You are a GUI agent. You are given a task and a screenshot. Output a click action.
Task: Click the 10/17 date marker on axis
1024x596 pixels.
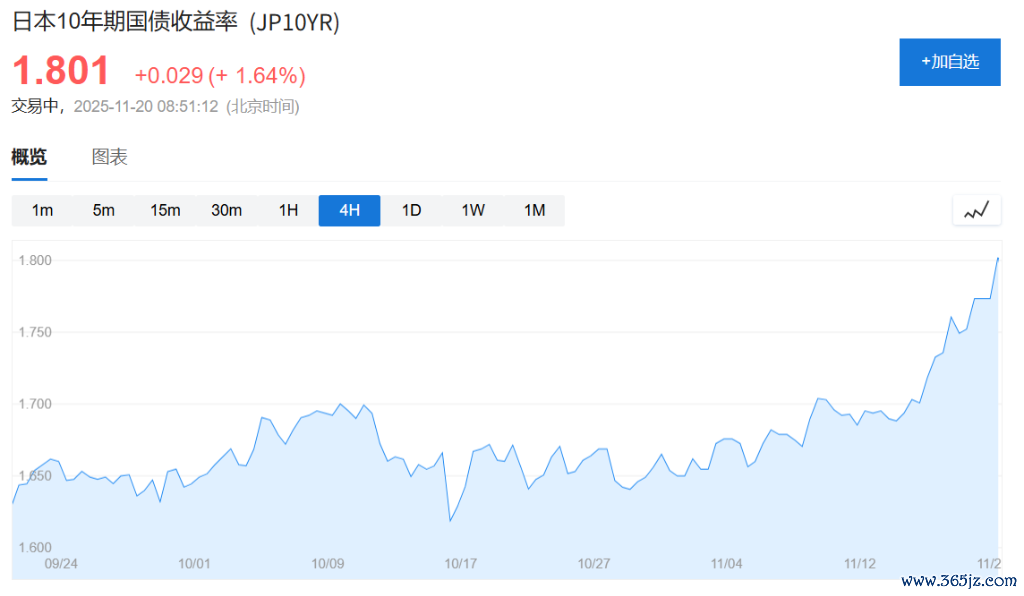pos(460,564)
